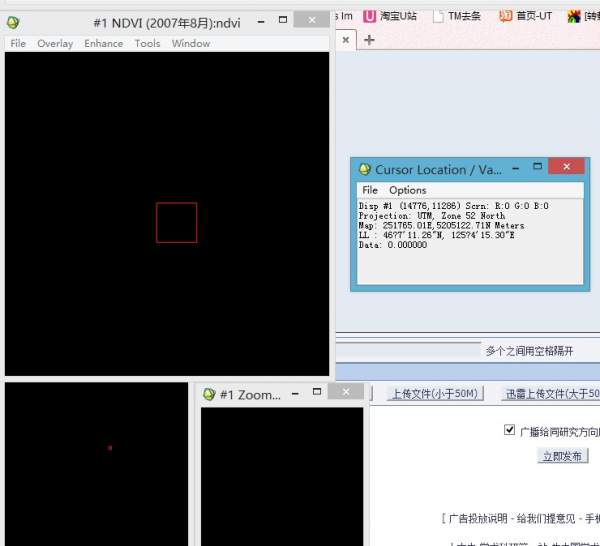This screenshot has height=546, width=600.
Task: Open TM去条 bookmark
Action: [x=457, y=16]
